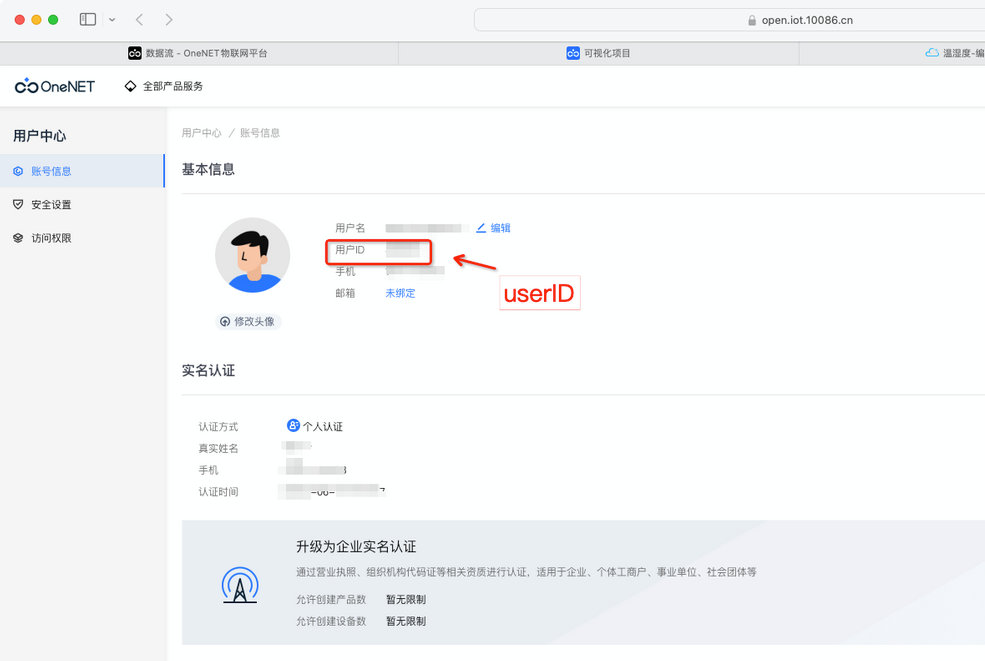
Task: Click the highlighted 用户ID field
Action: point(378,252)
